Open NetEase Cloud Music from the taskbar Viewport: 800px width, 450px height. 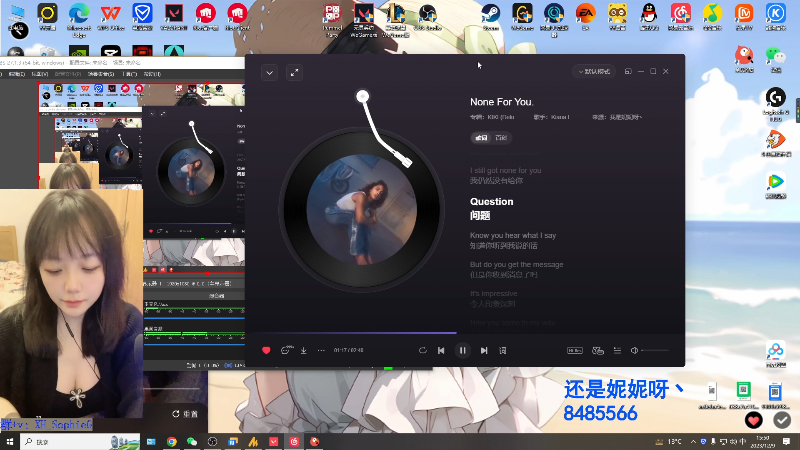[294, 442]
